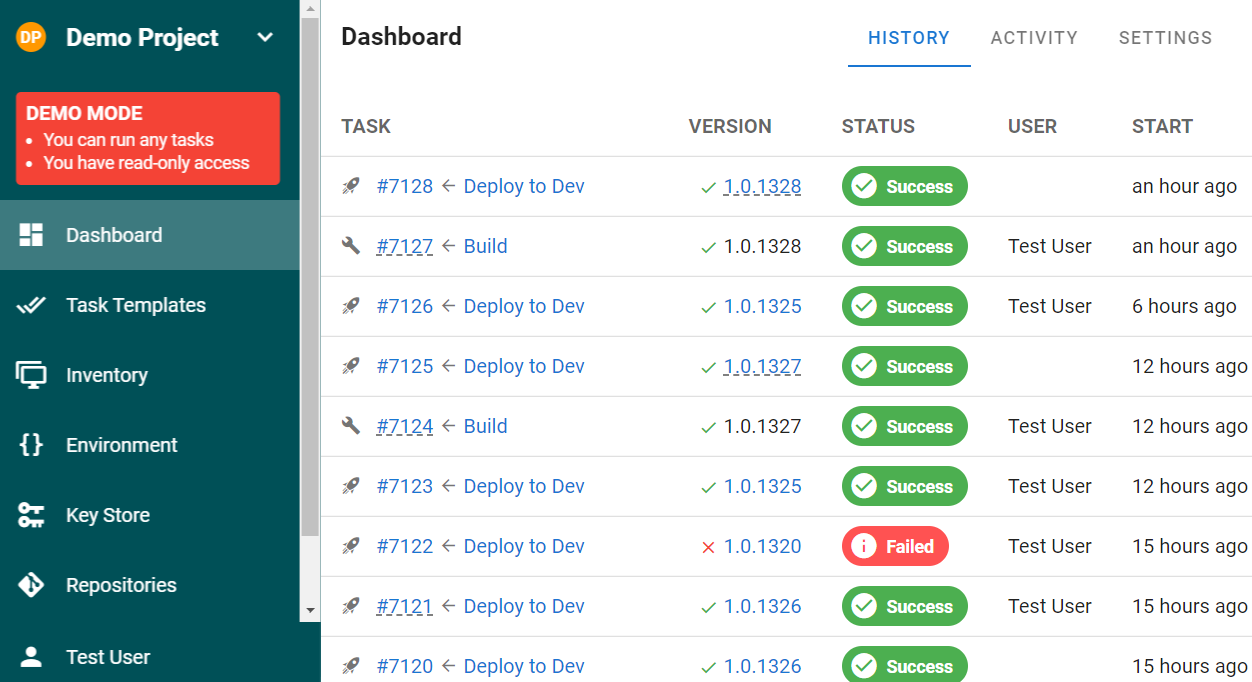
Task: Open task #7128 details link
Action: coord(404,186)
